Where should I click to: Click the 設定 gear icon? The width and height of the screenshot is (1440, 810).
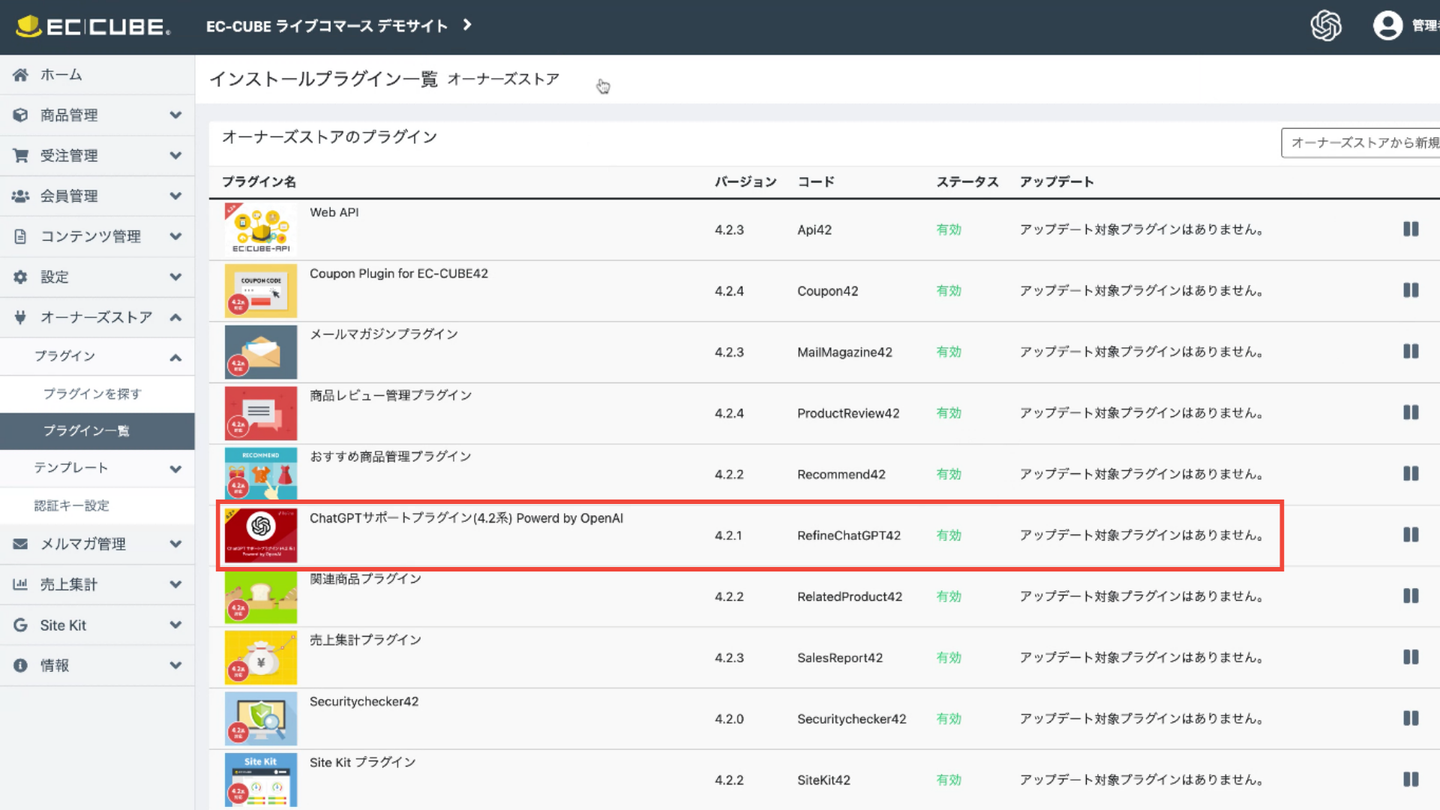click(20, 277)
